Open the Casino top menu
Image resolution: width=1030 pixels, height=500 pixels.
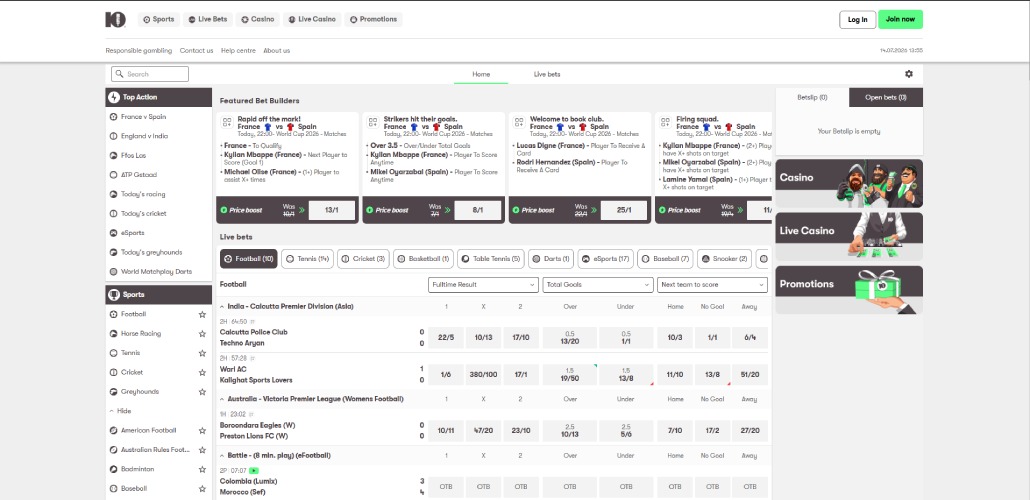258,20
